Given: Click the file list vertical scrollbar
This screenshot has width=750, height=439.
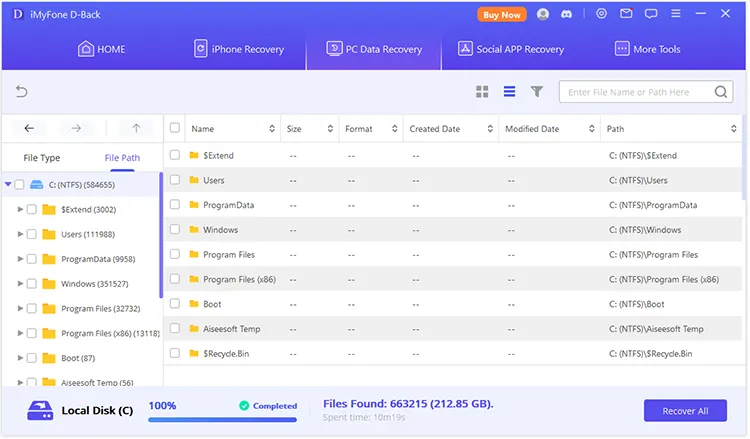Looking at the screenshot, I should pos(744,158).
